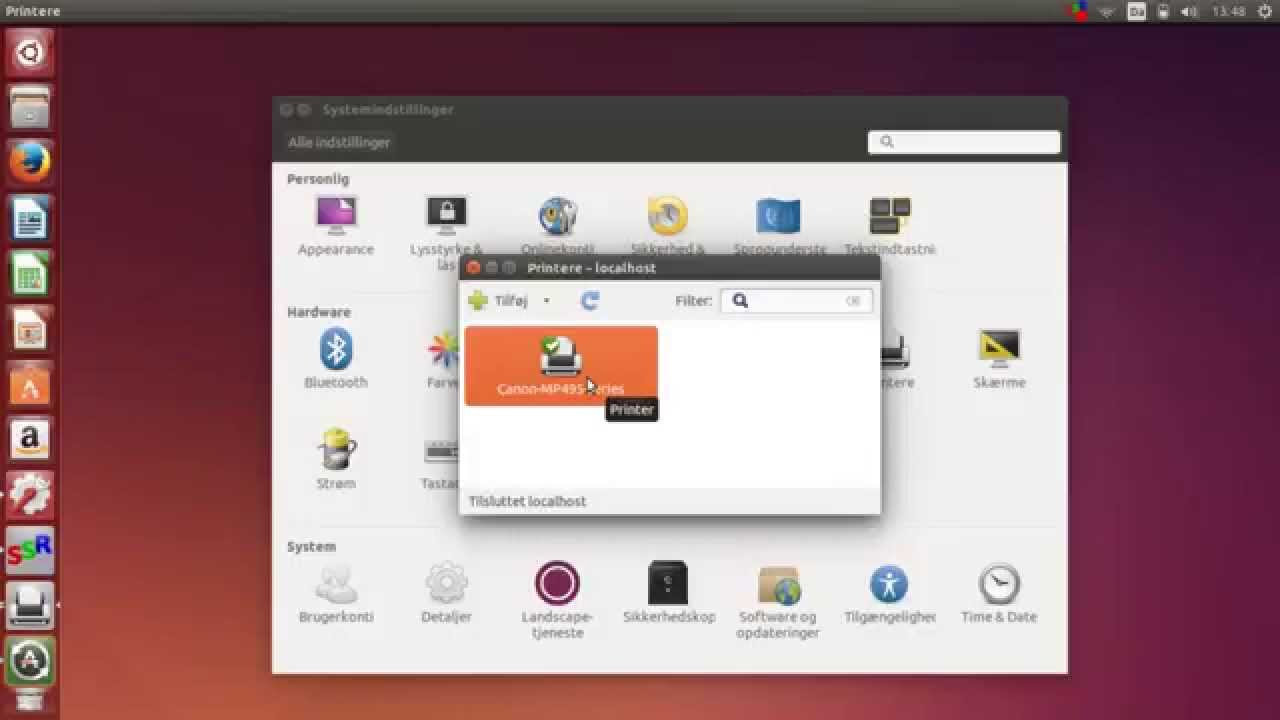Open LibreOffice Calc from the launcher
The image size is (1280, 720).
coord(30,273)
